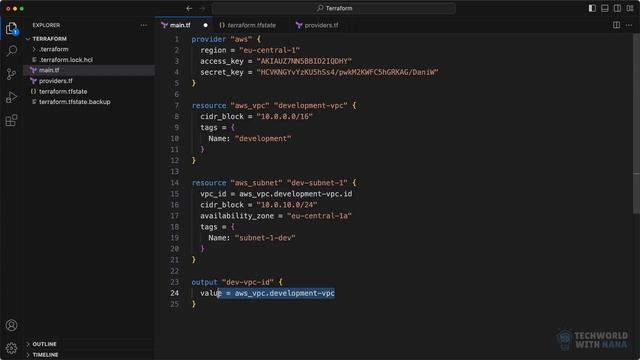640x360 pixels.
Task: Click "development-vpc" on line 7
Action: pos(311,105)
